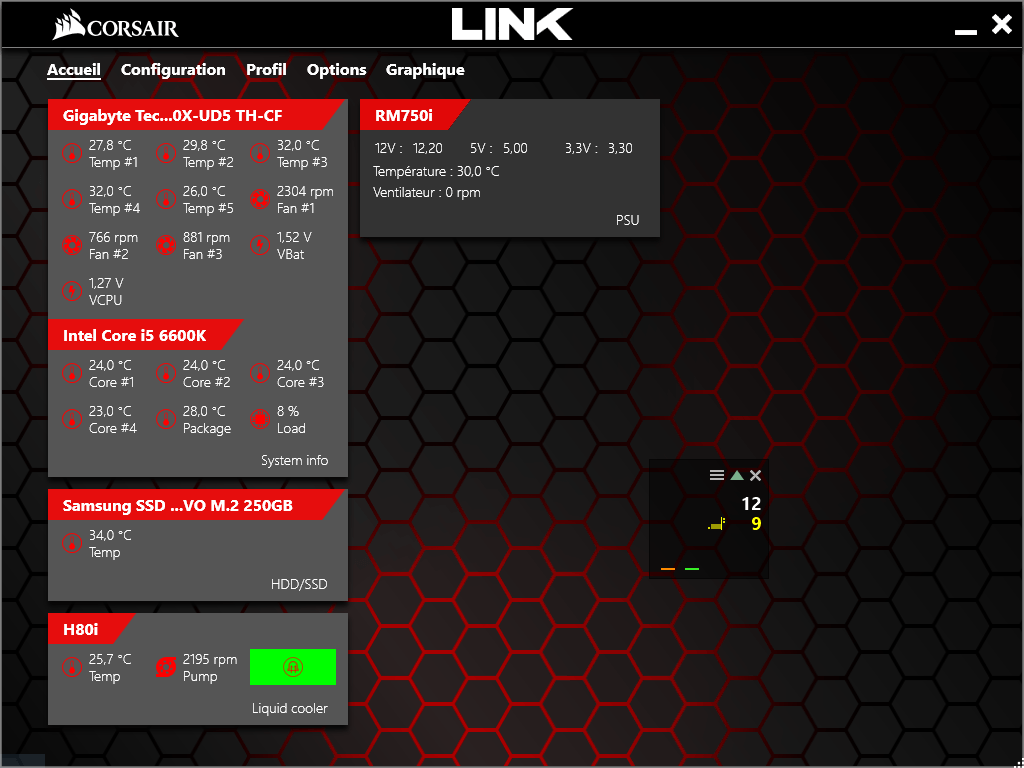Click the Temp #1 thermometer icon
Screen dimensions: 1024x768
71,153
